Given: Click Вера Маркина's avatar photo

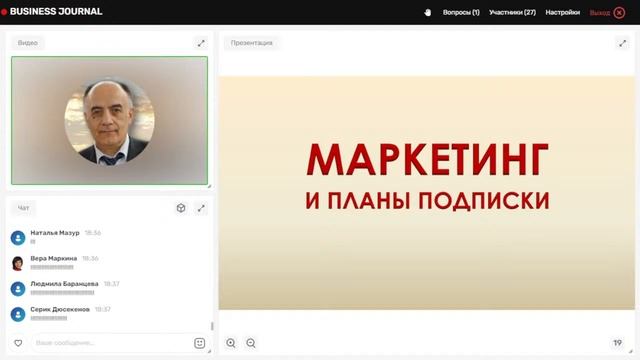Looking at the screenshot, I should coord(18,263).
